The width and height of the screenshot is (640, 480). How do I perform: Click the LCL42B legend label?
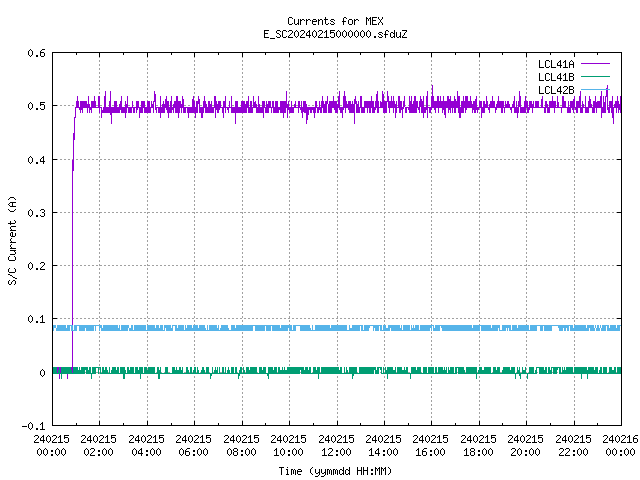coord(556,90)
